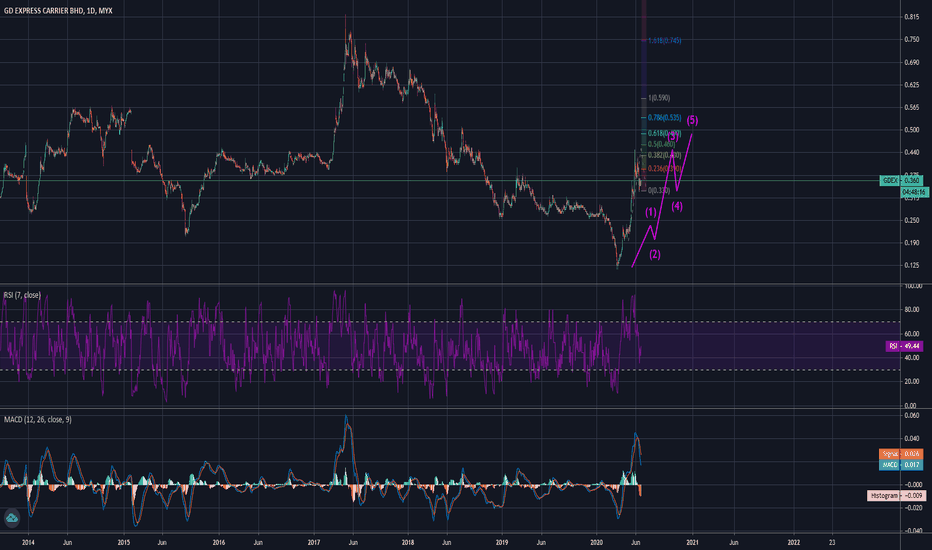Viewport: 932px width, 550px height.
Task: Click the blue MACD 0.017 value tag
Action: pyautogui.click(x=901, y=465)
